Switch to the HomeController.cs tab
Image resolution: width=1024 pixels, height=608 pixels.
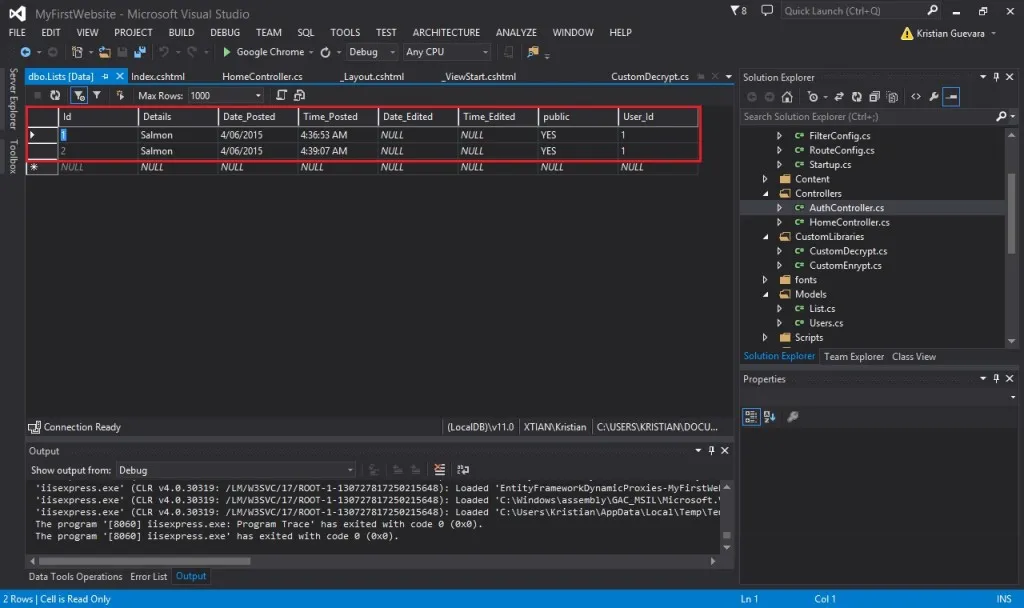(x=262, y=76)
